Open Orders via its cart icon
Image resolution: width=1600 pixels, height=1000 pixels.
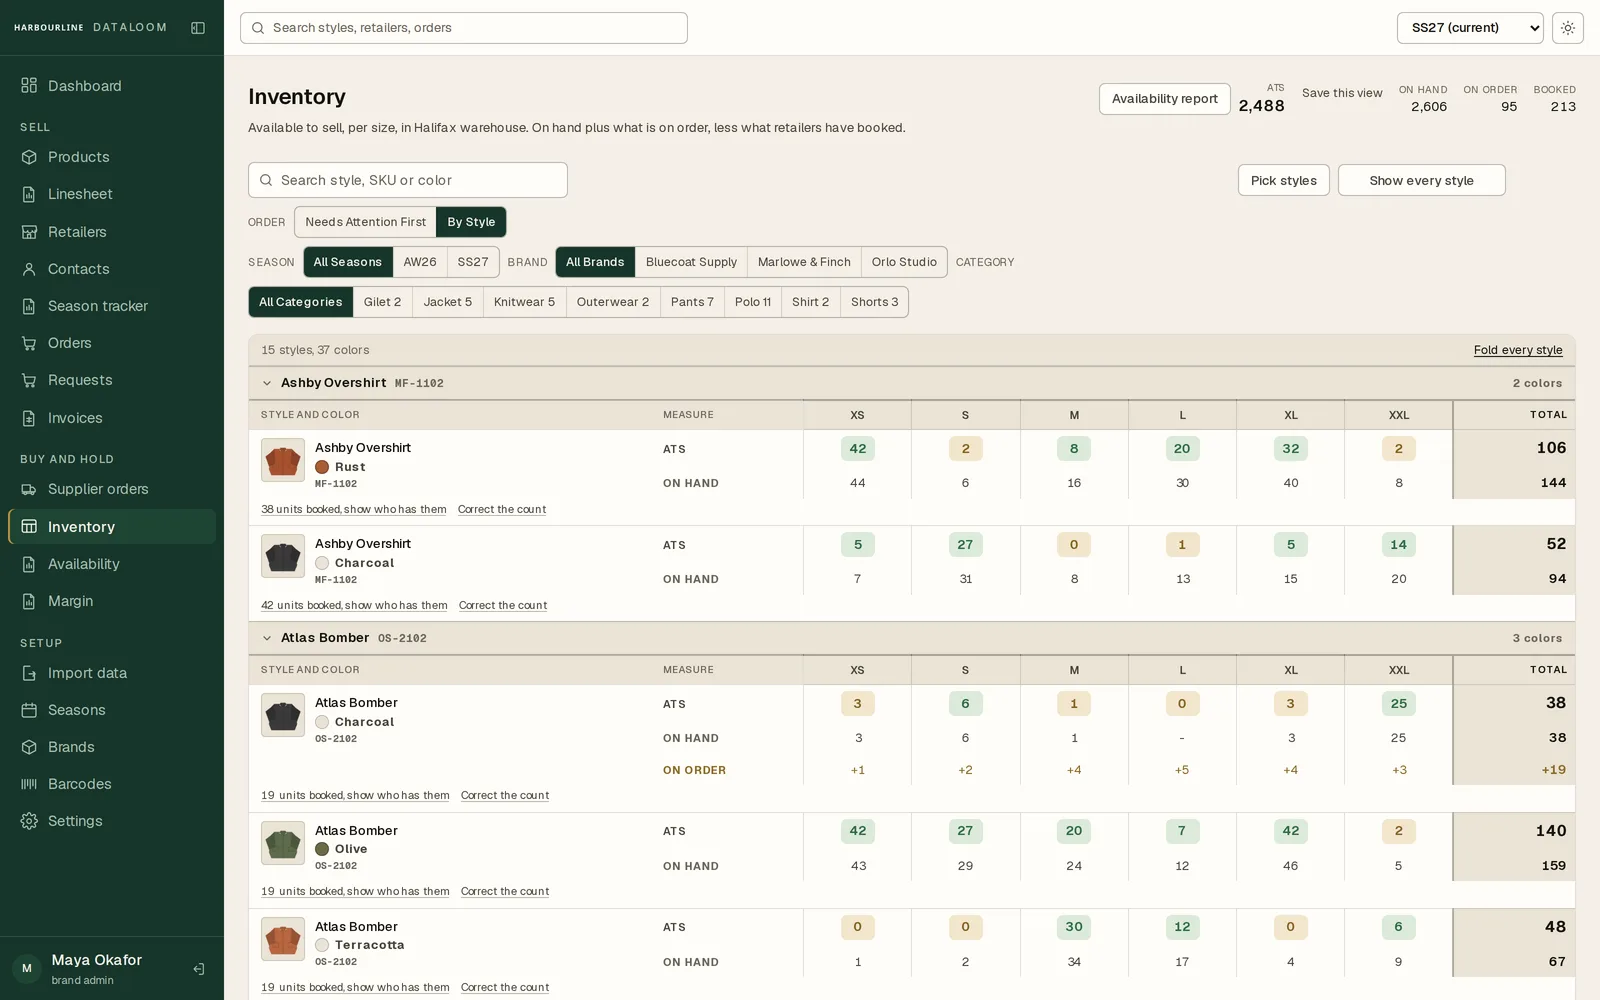(29, 343)
